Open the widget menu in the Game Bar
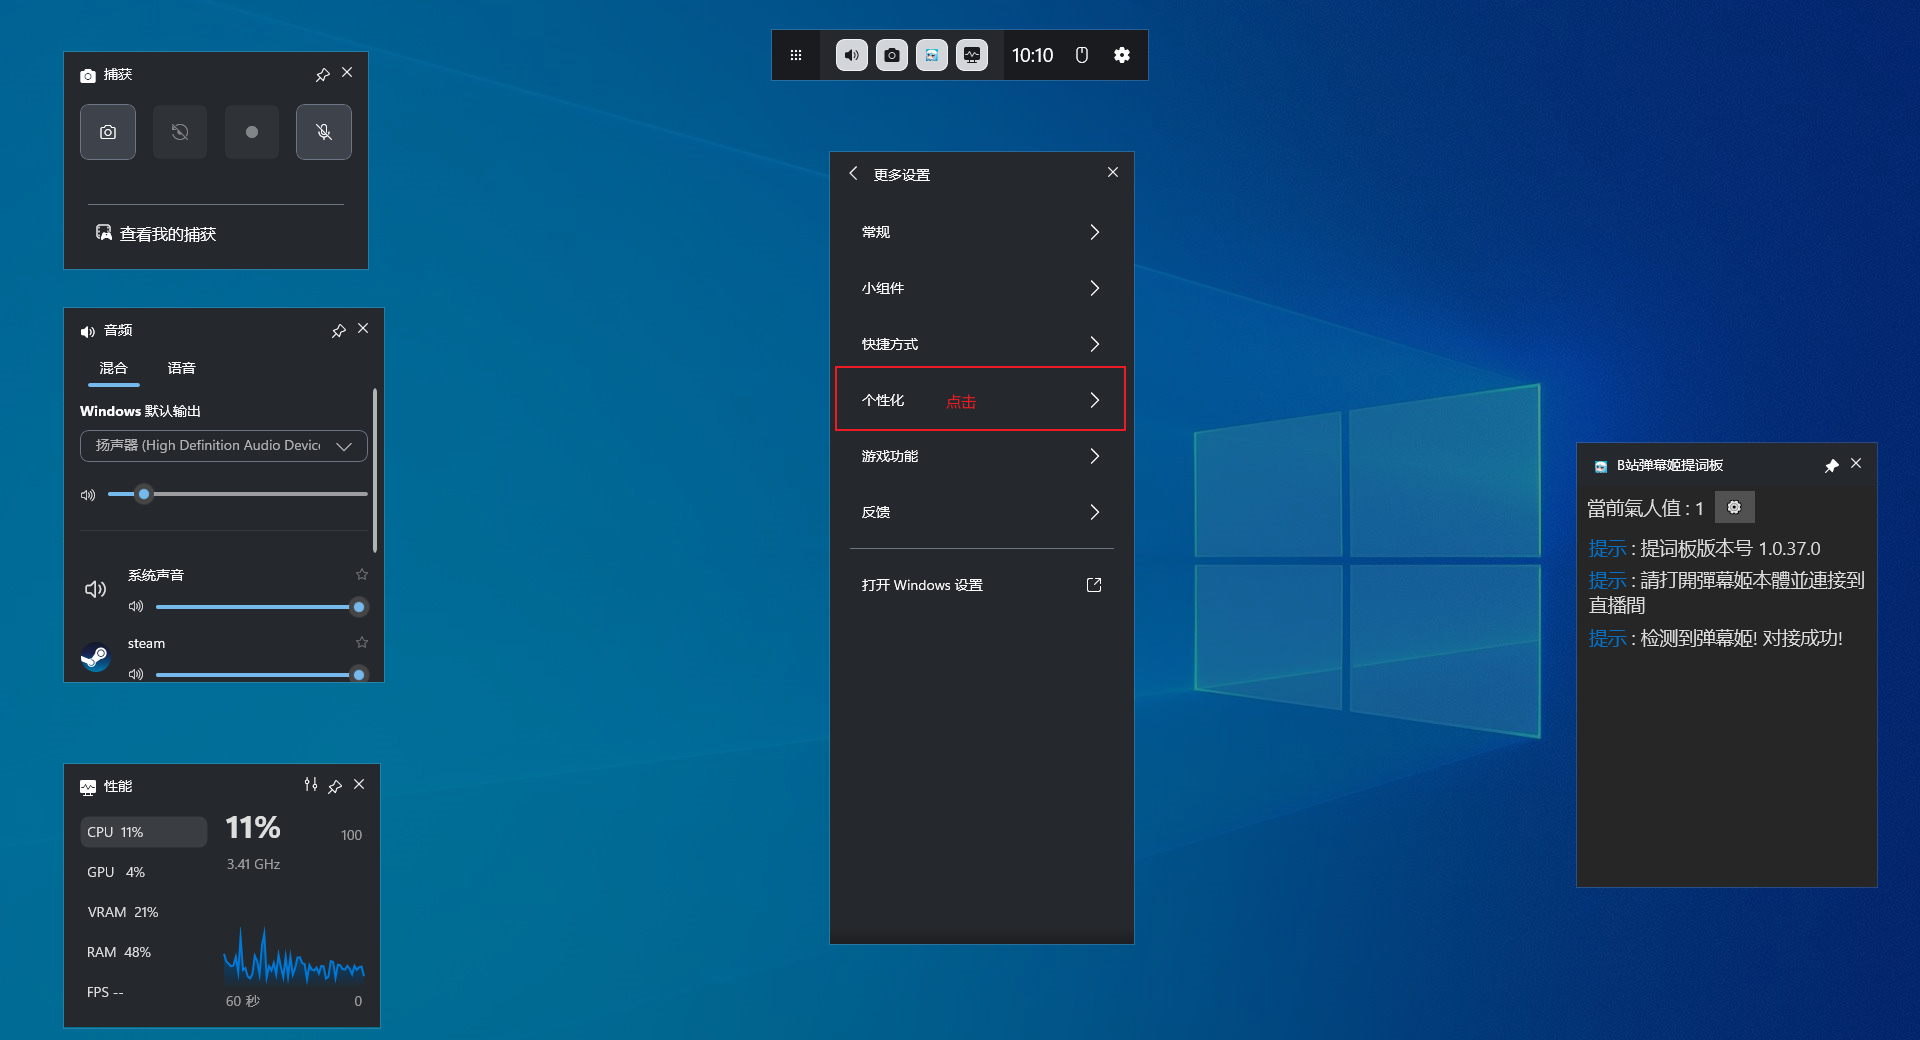This screenshot has height=1040, width=1920. [796, 56]
